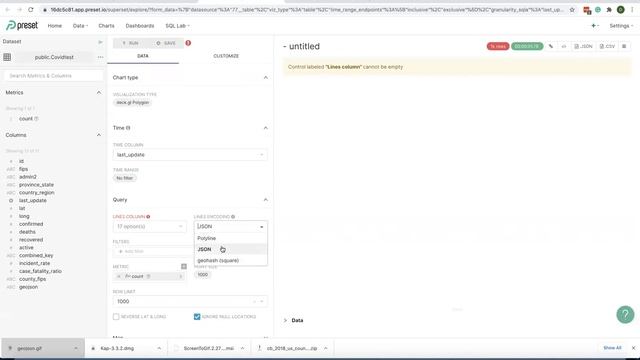
Task: Collapse the Query section
Action: click(x=266, y=200)
